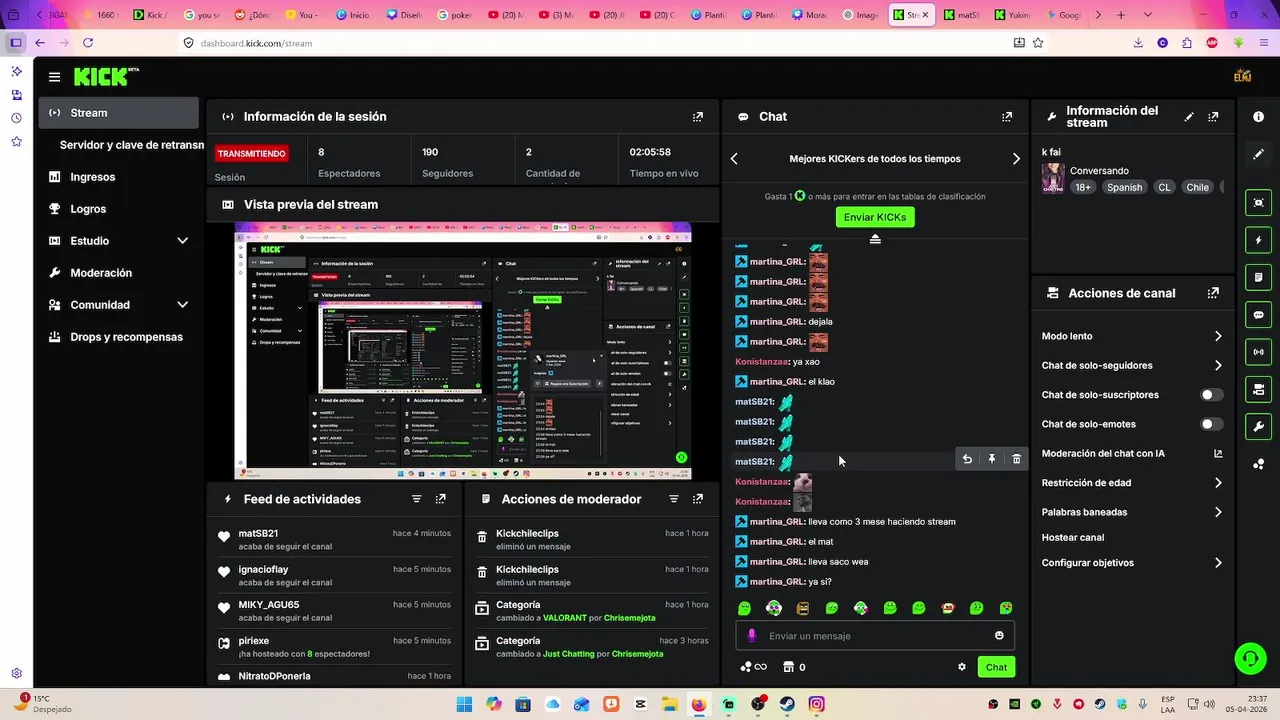
Task: Open the green support headset button
Action: pyautogui.click(x=1250, y=658)
